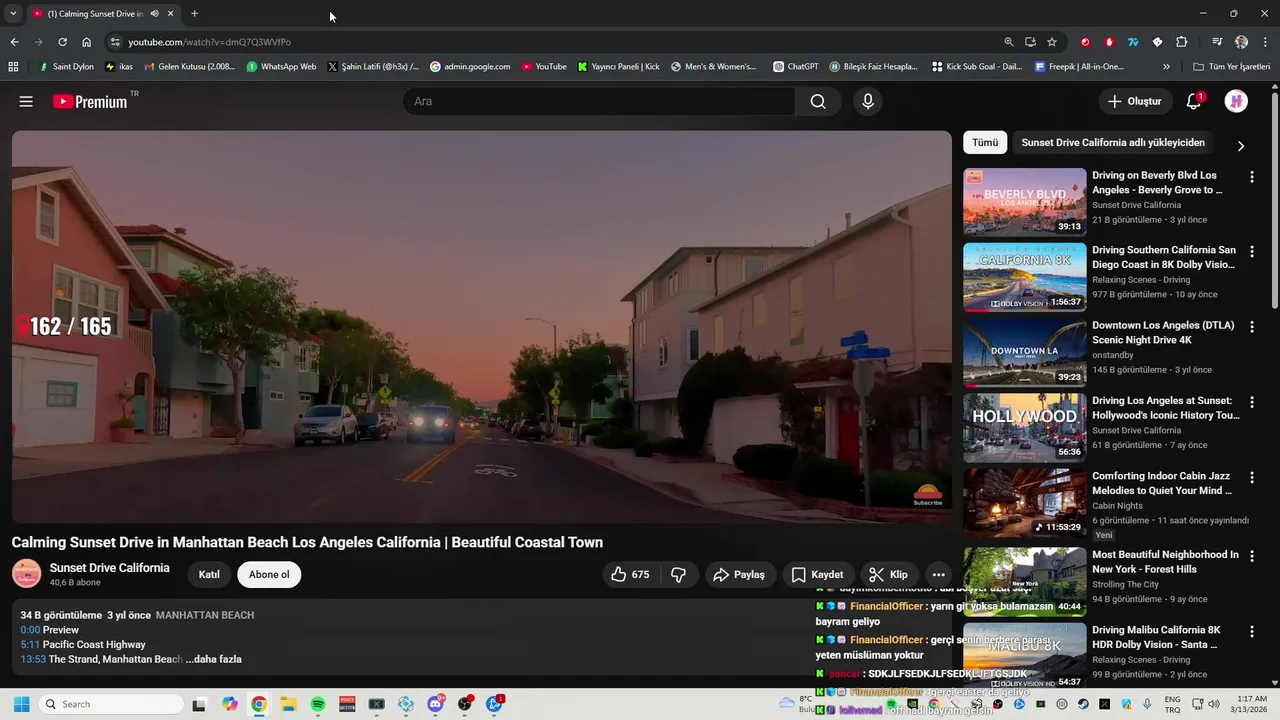
Task: Jump to 5:11 Pacific Coast Highway timestamp
Action: point(30,645)
